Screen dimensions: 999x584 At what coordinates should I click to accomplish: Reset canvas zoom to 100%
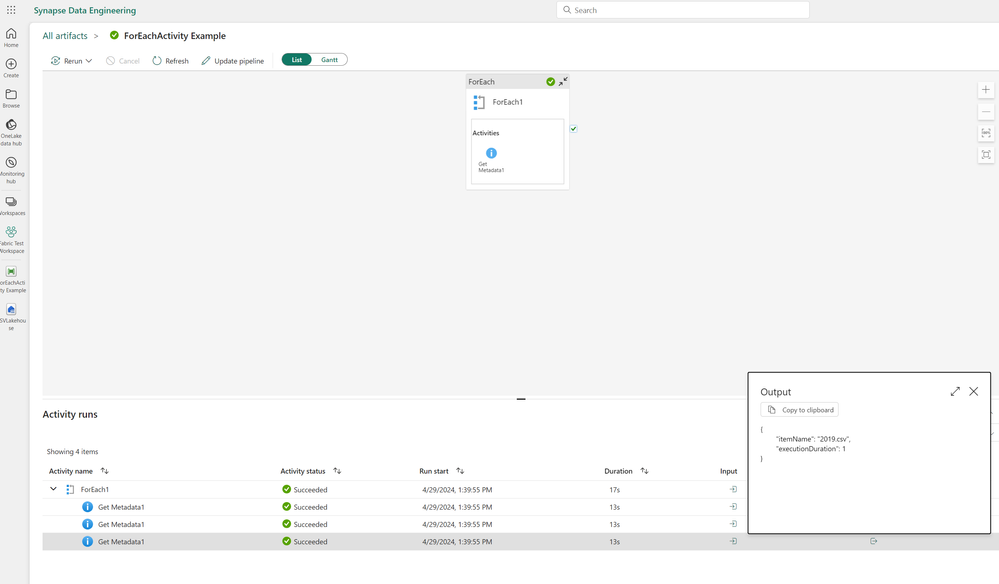986,133
